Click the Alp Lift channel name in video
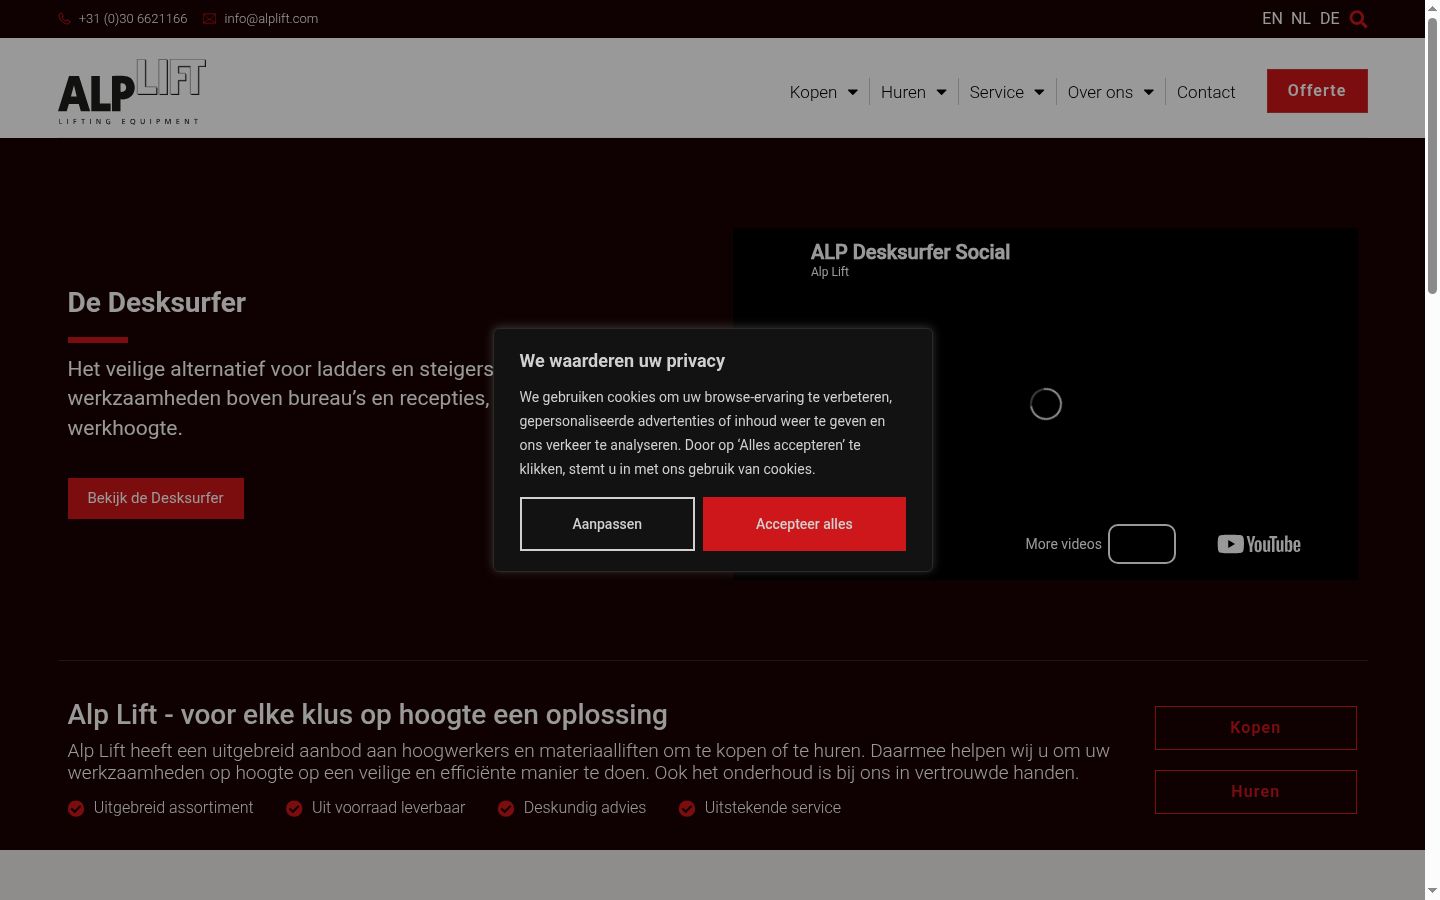 (830, 272)
